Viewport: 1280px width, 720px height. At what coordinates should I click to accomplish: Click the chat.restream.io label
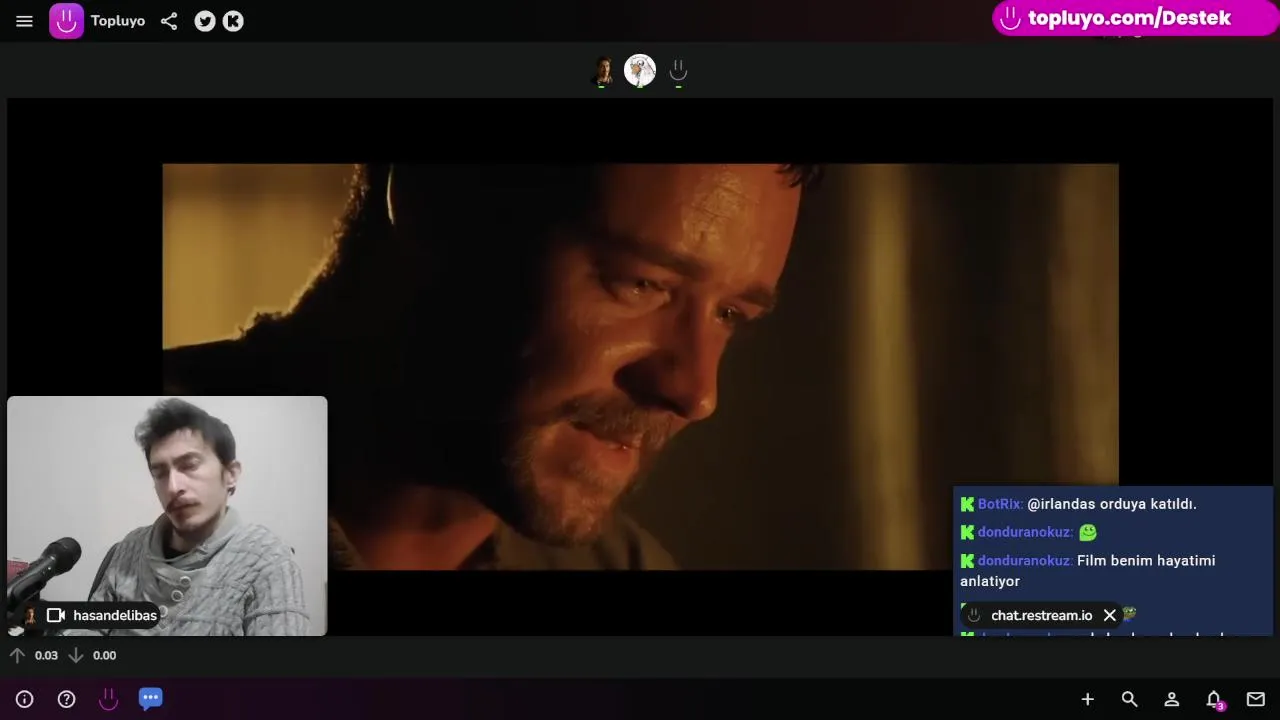tap(1041, 616)
